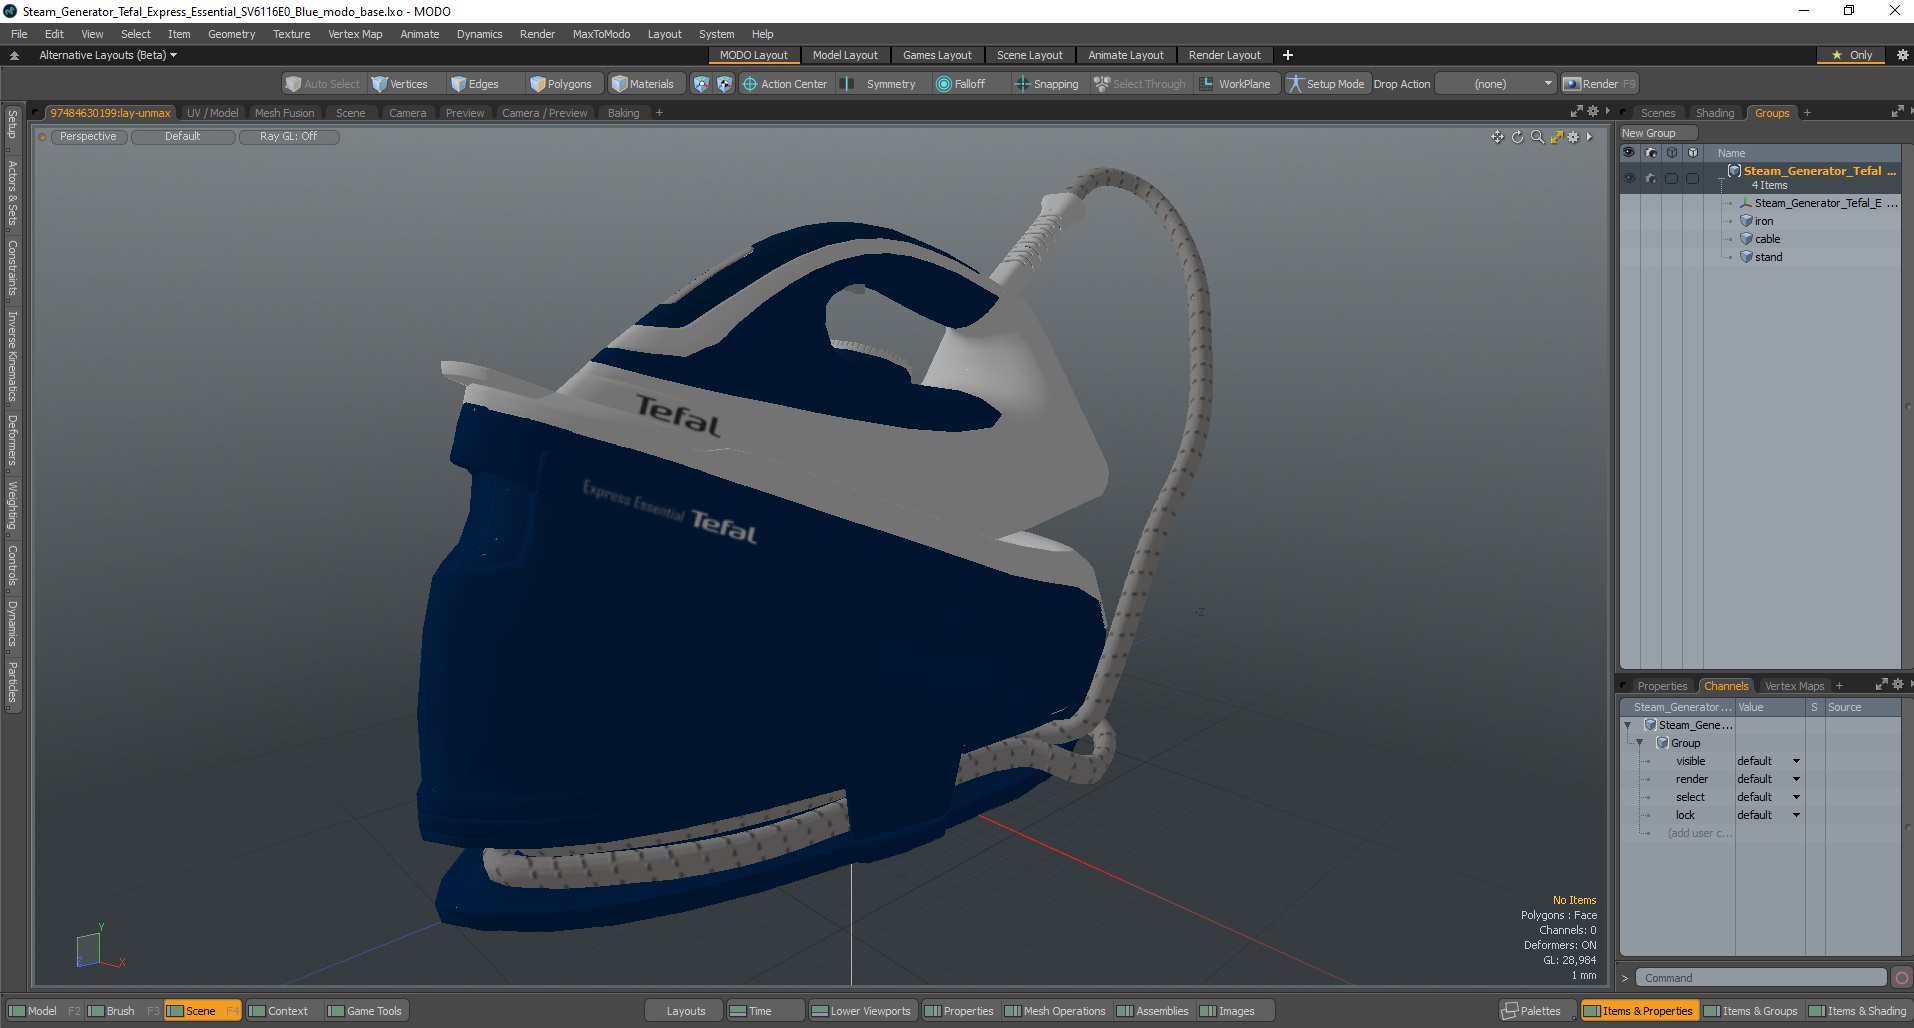Open viewport settings gear icon
The image size is (1914, 1028).
point(1573,137)
